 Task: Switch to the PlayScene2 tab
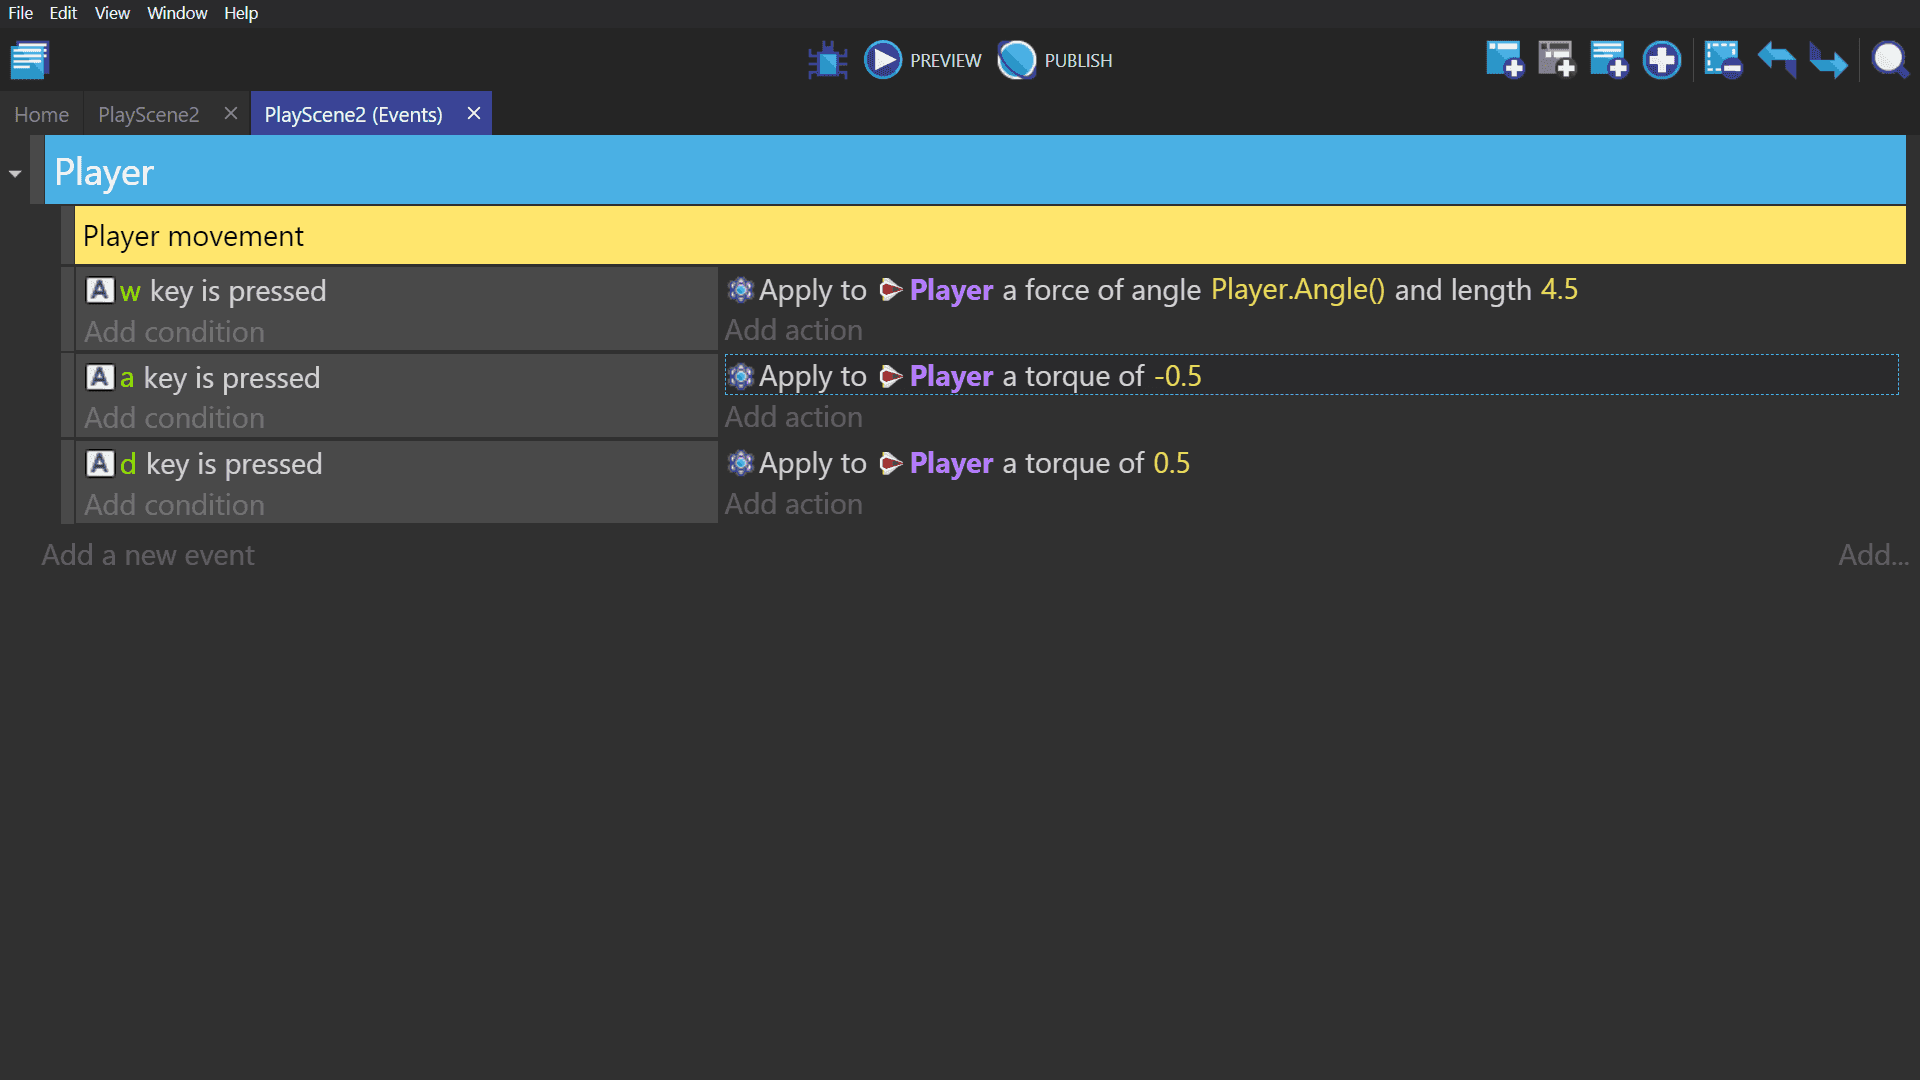(x=149, y=115)
